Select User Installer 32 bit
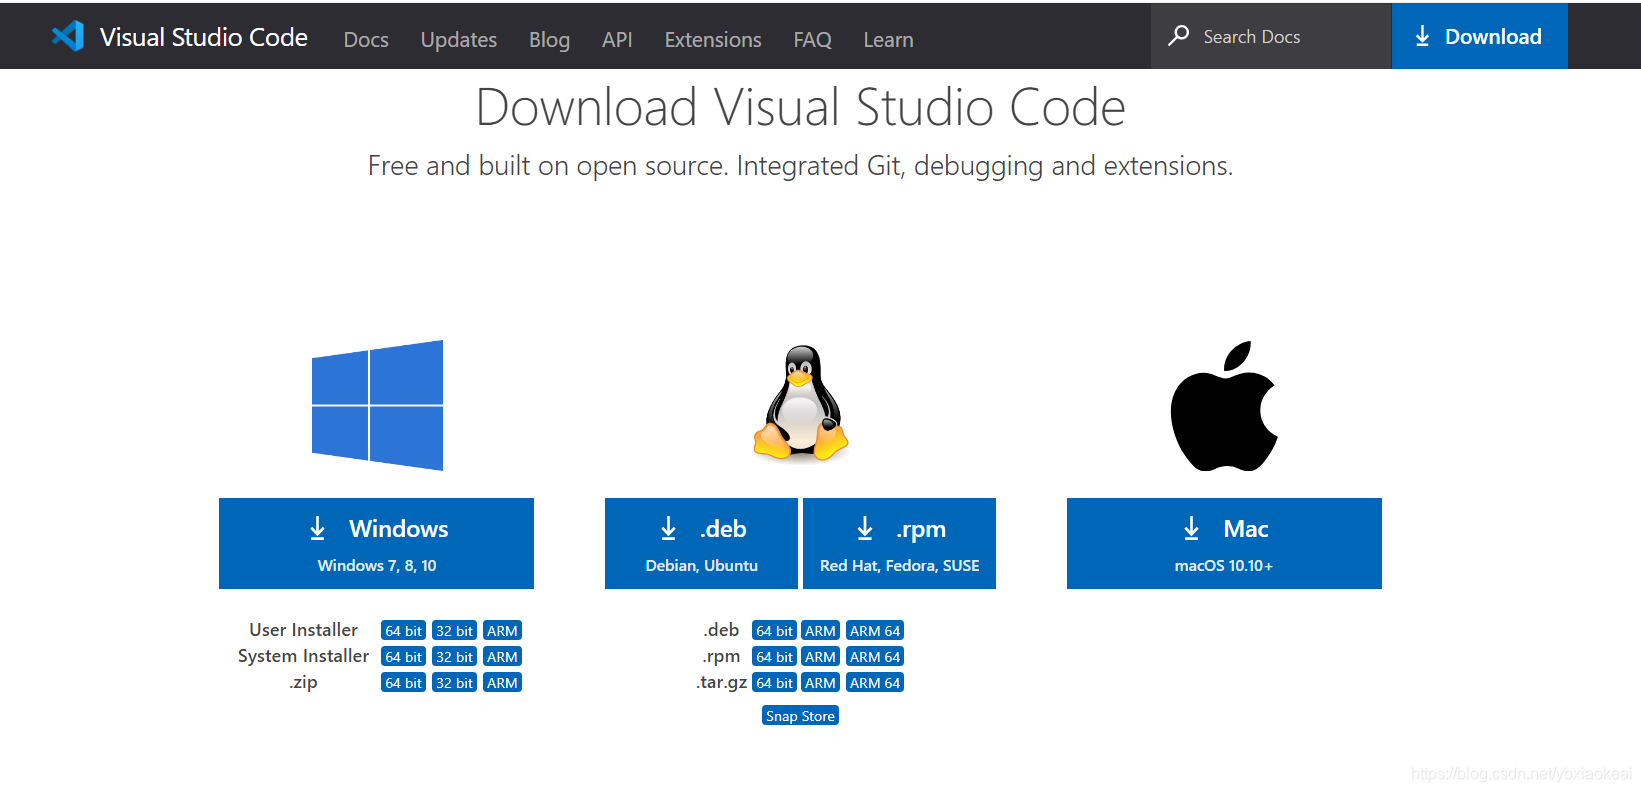The height and width of the screenshot is (792, 1641). (x=454, y=631)
